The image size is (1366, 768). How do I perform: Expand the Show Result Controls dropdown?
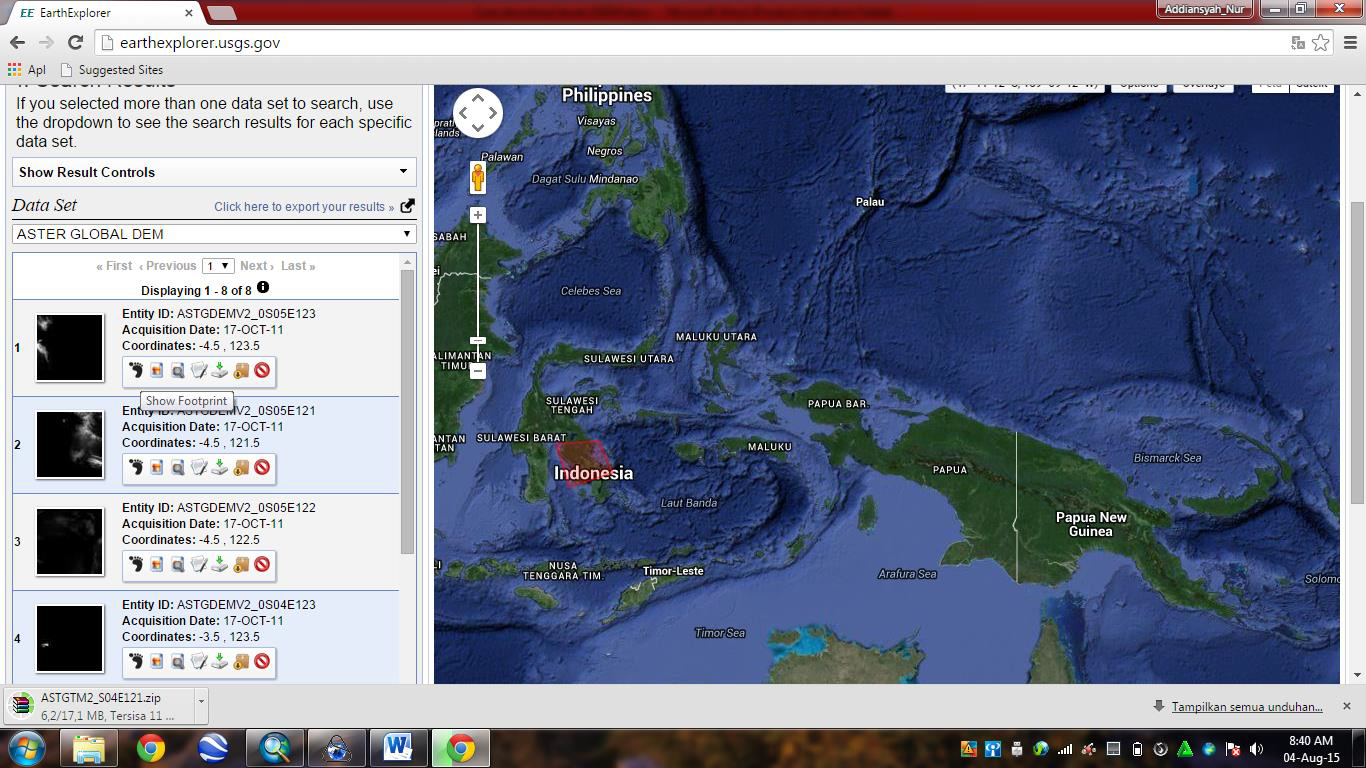click(x=214, y=172)
